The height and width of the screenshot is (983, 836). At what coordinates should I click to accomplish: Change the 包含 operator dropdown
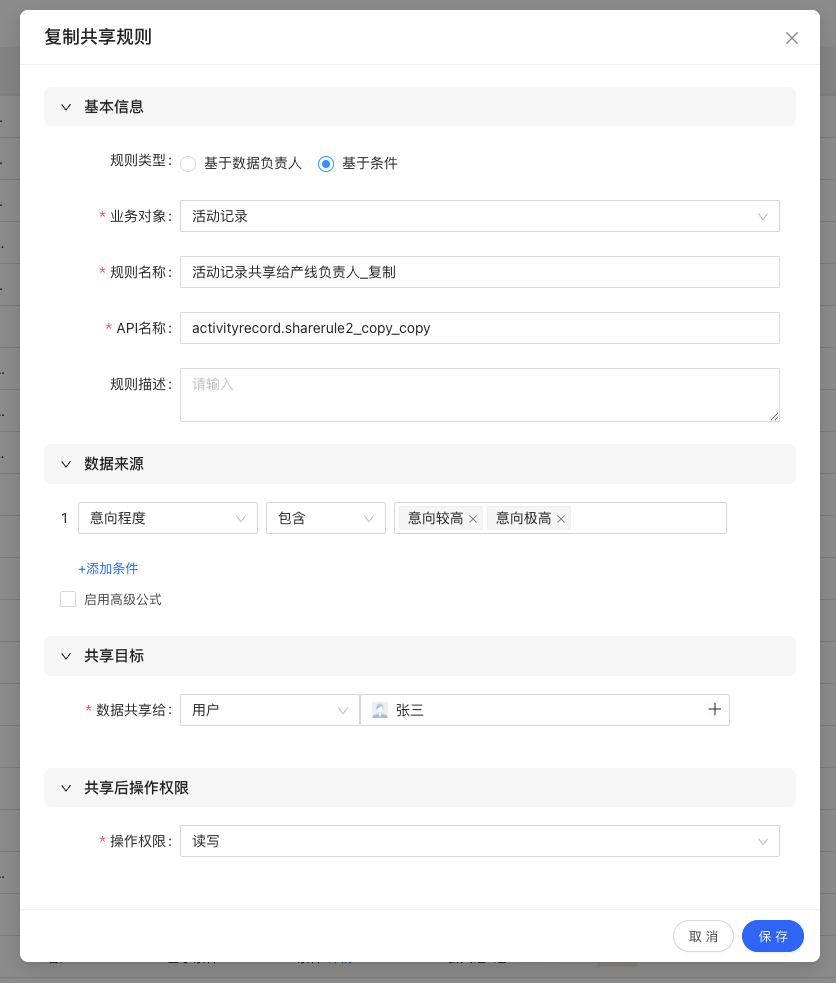click(325, 518)
